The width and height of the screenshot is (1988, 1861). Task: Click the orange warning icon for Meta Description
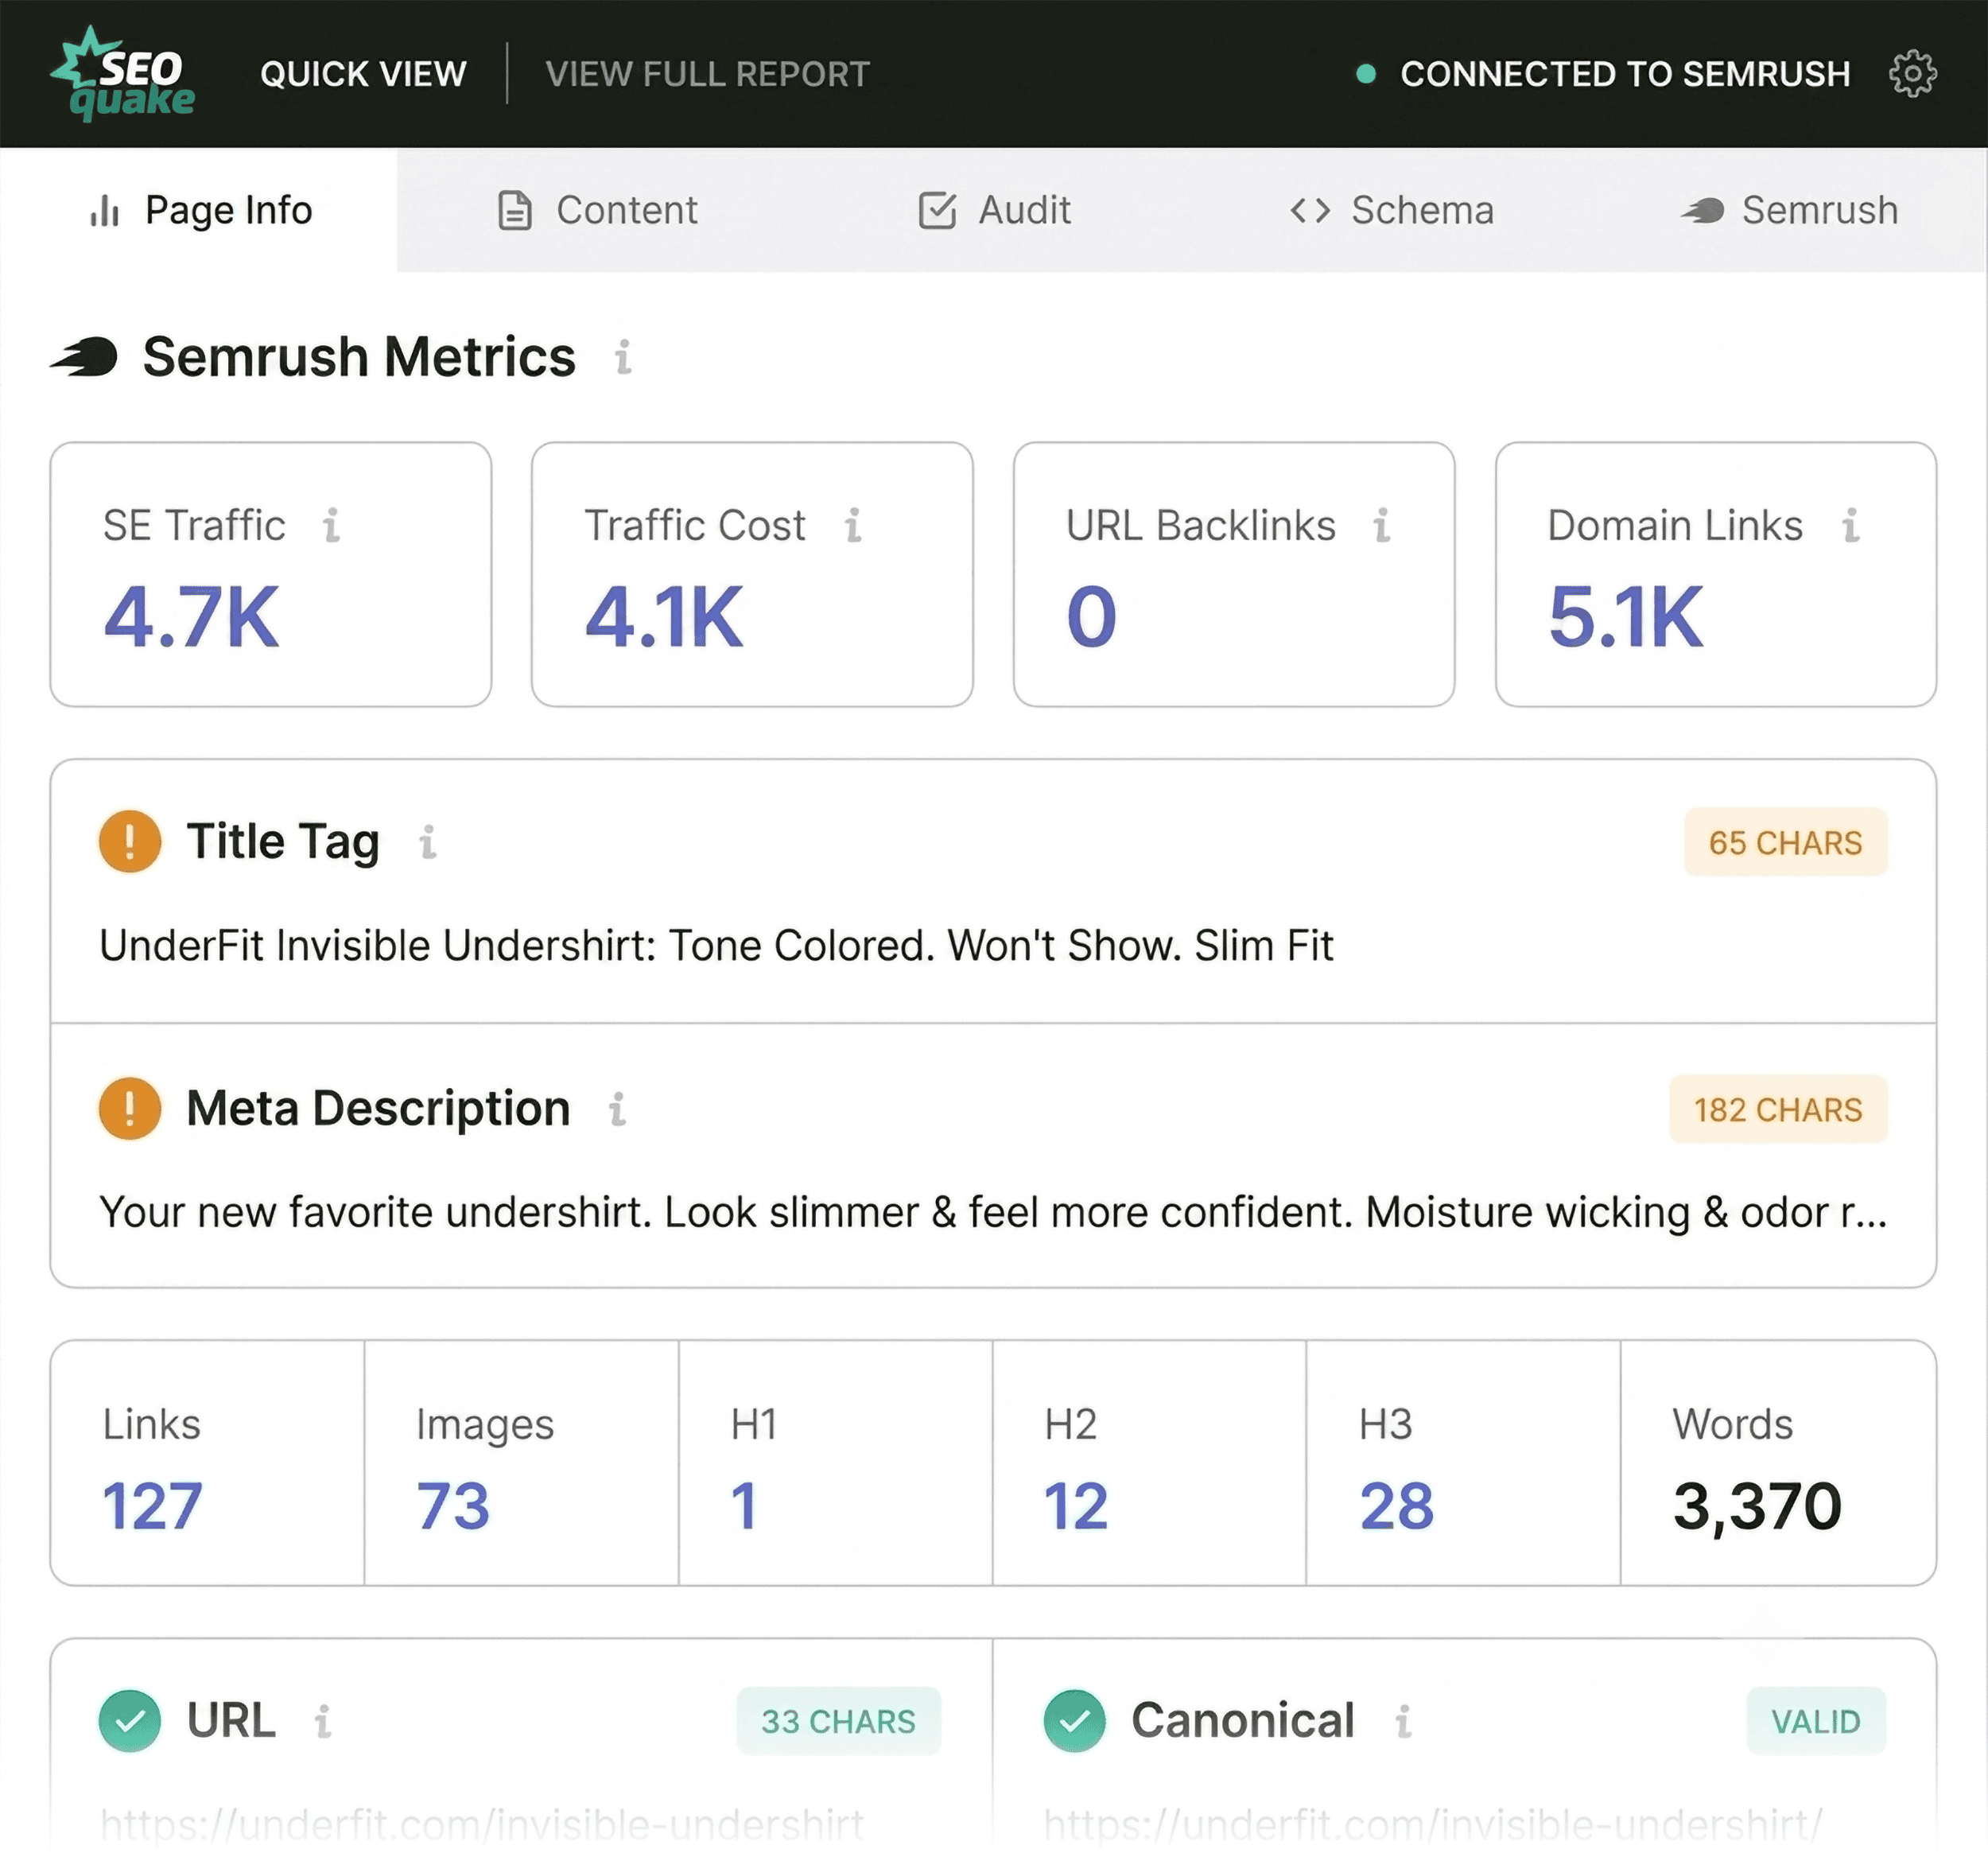[x=130, y=1108]
